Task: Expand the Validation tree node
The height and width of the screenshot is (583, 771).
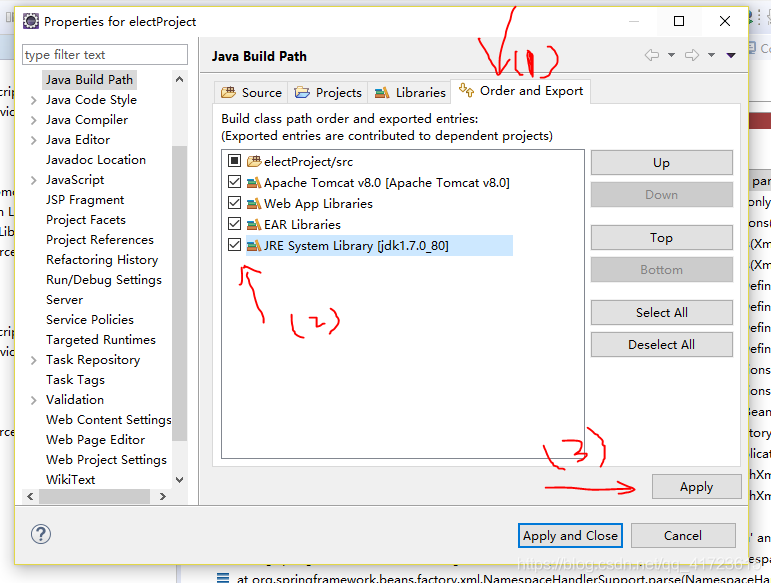Action: pyautogui.click(x=33, y=400)
